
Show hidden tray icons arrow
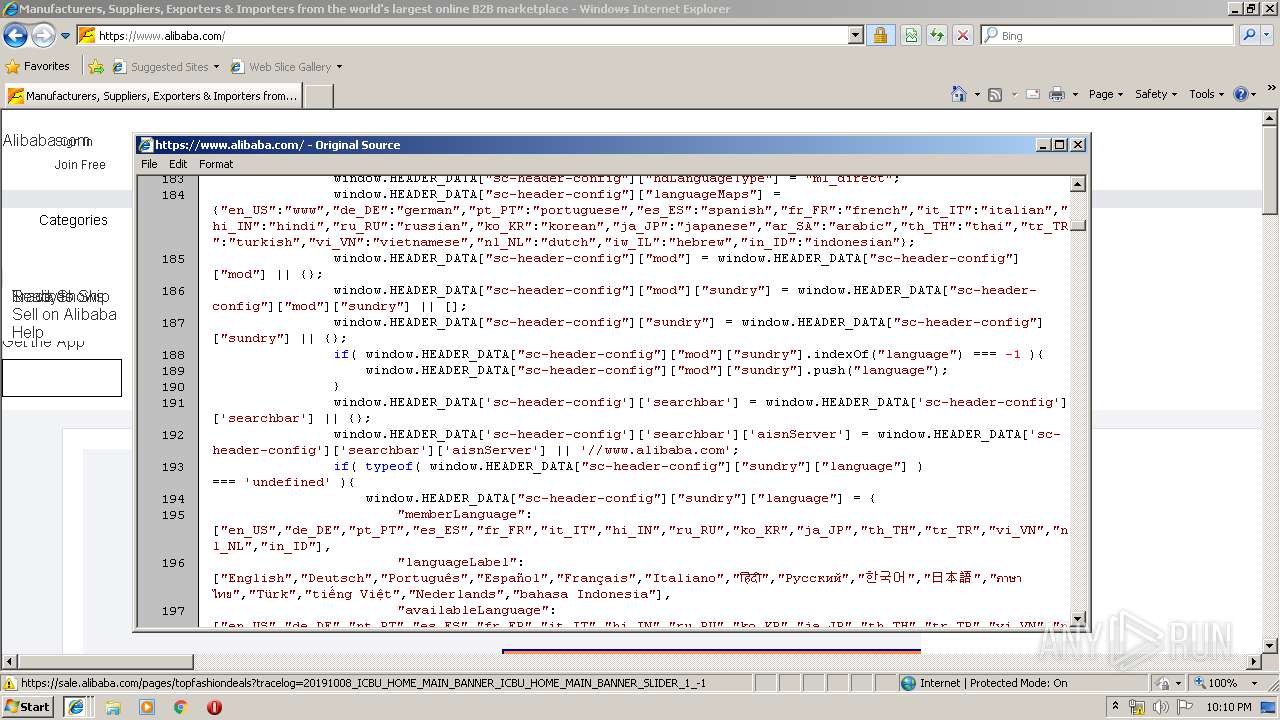[1117, 707]
